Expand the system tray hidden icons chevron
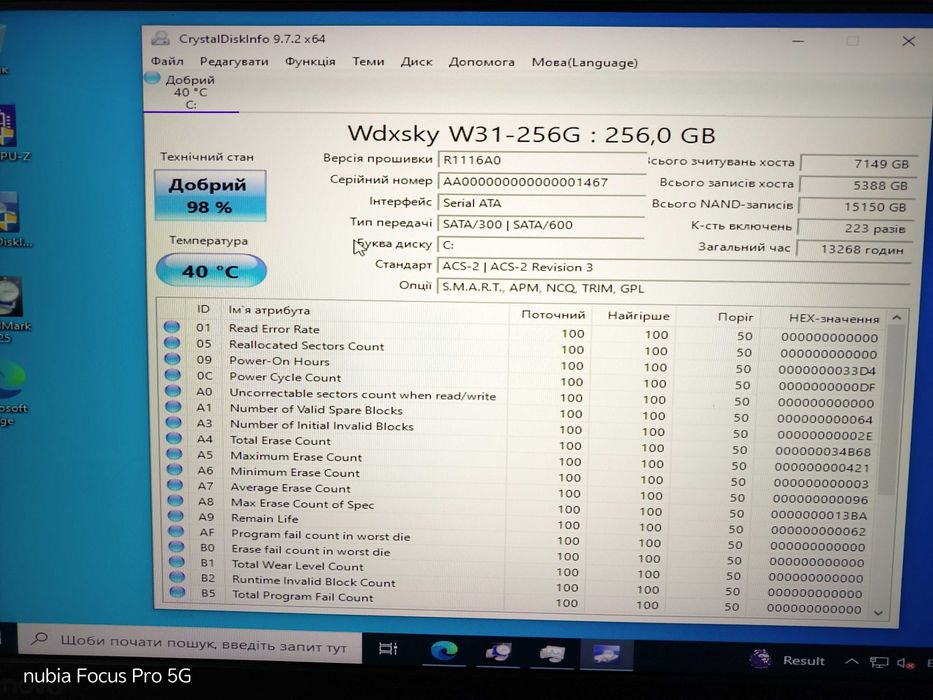The width and height of the screenshot is (933, 700). (x=851, y=661)
